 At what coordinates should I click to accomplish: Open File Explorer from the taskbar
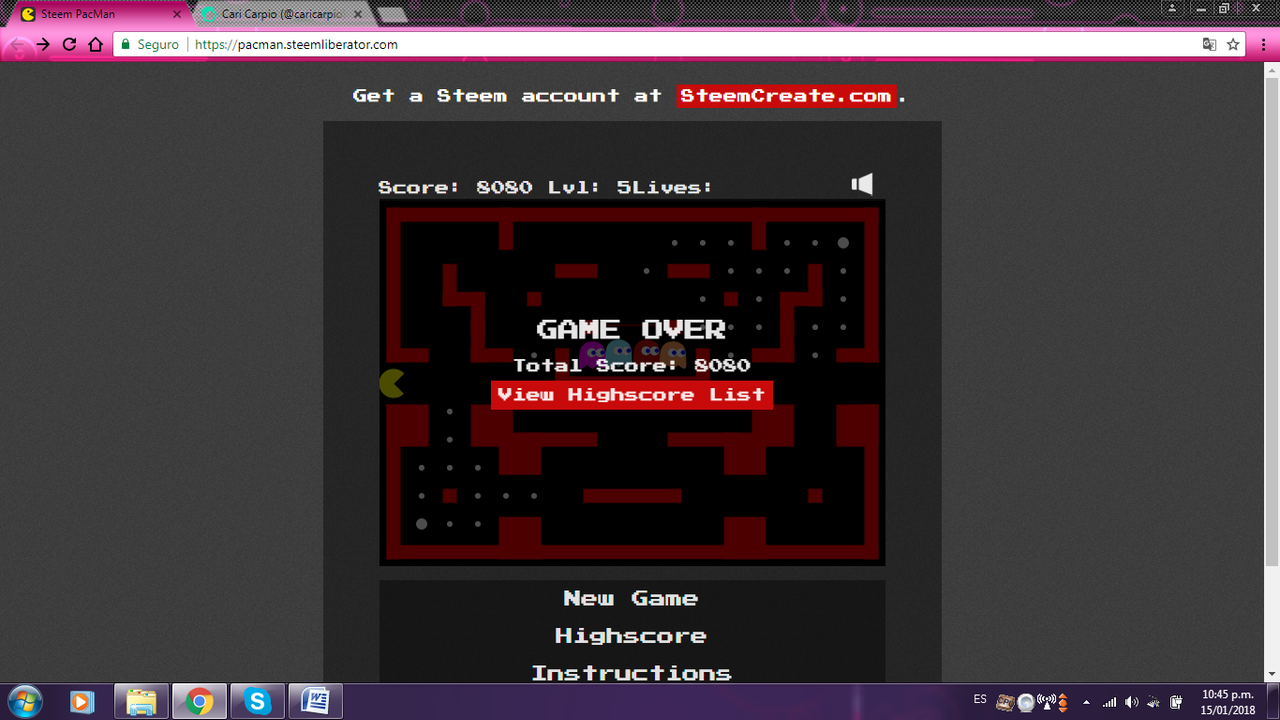coord(141,702)
